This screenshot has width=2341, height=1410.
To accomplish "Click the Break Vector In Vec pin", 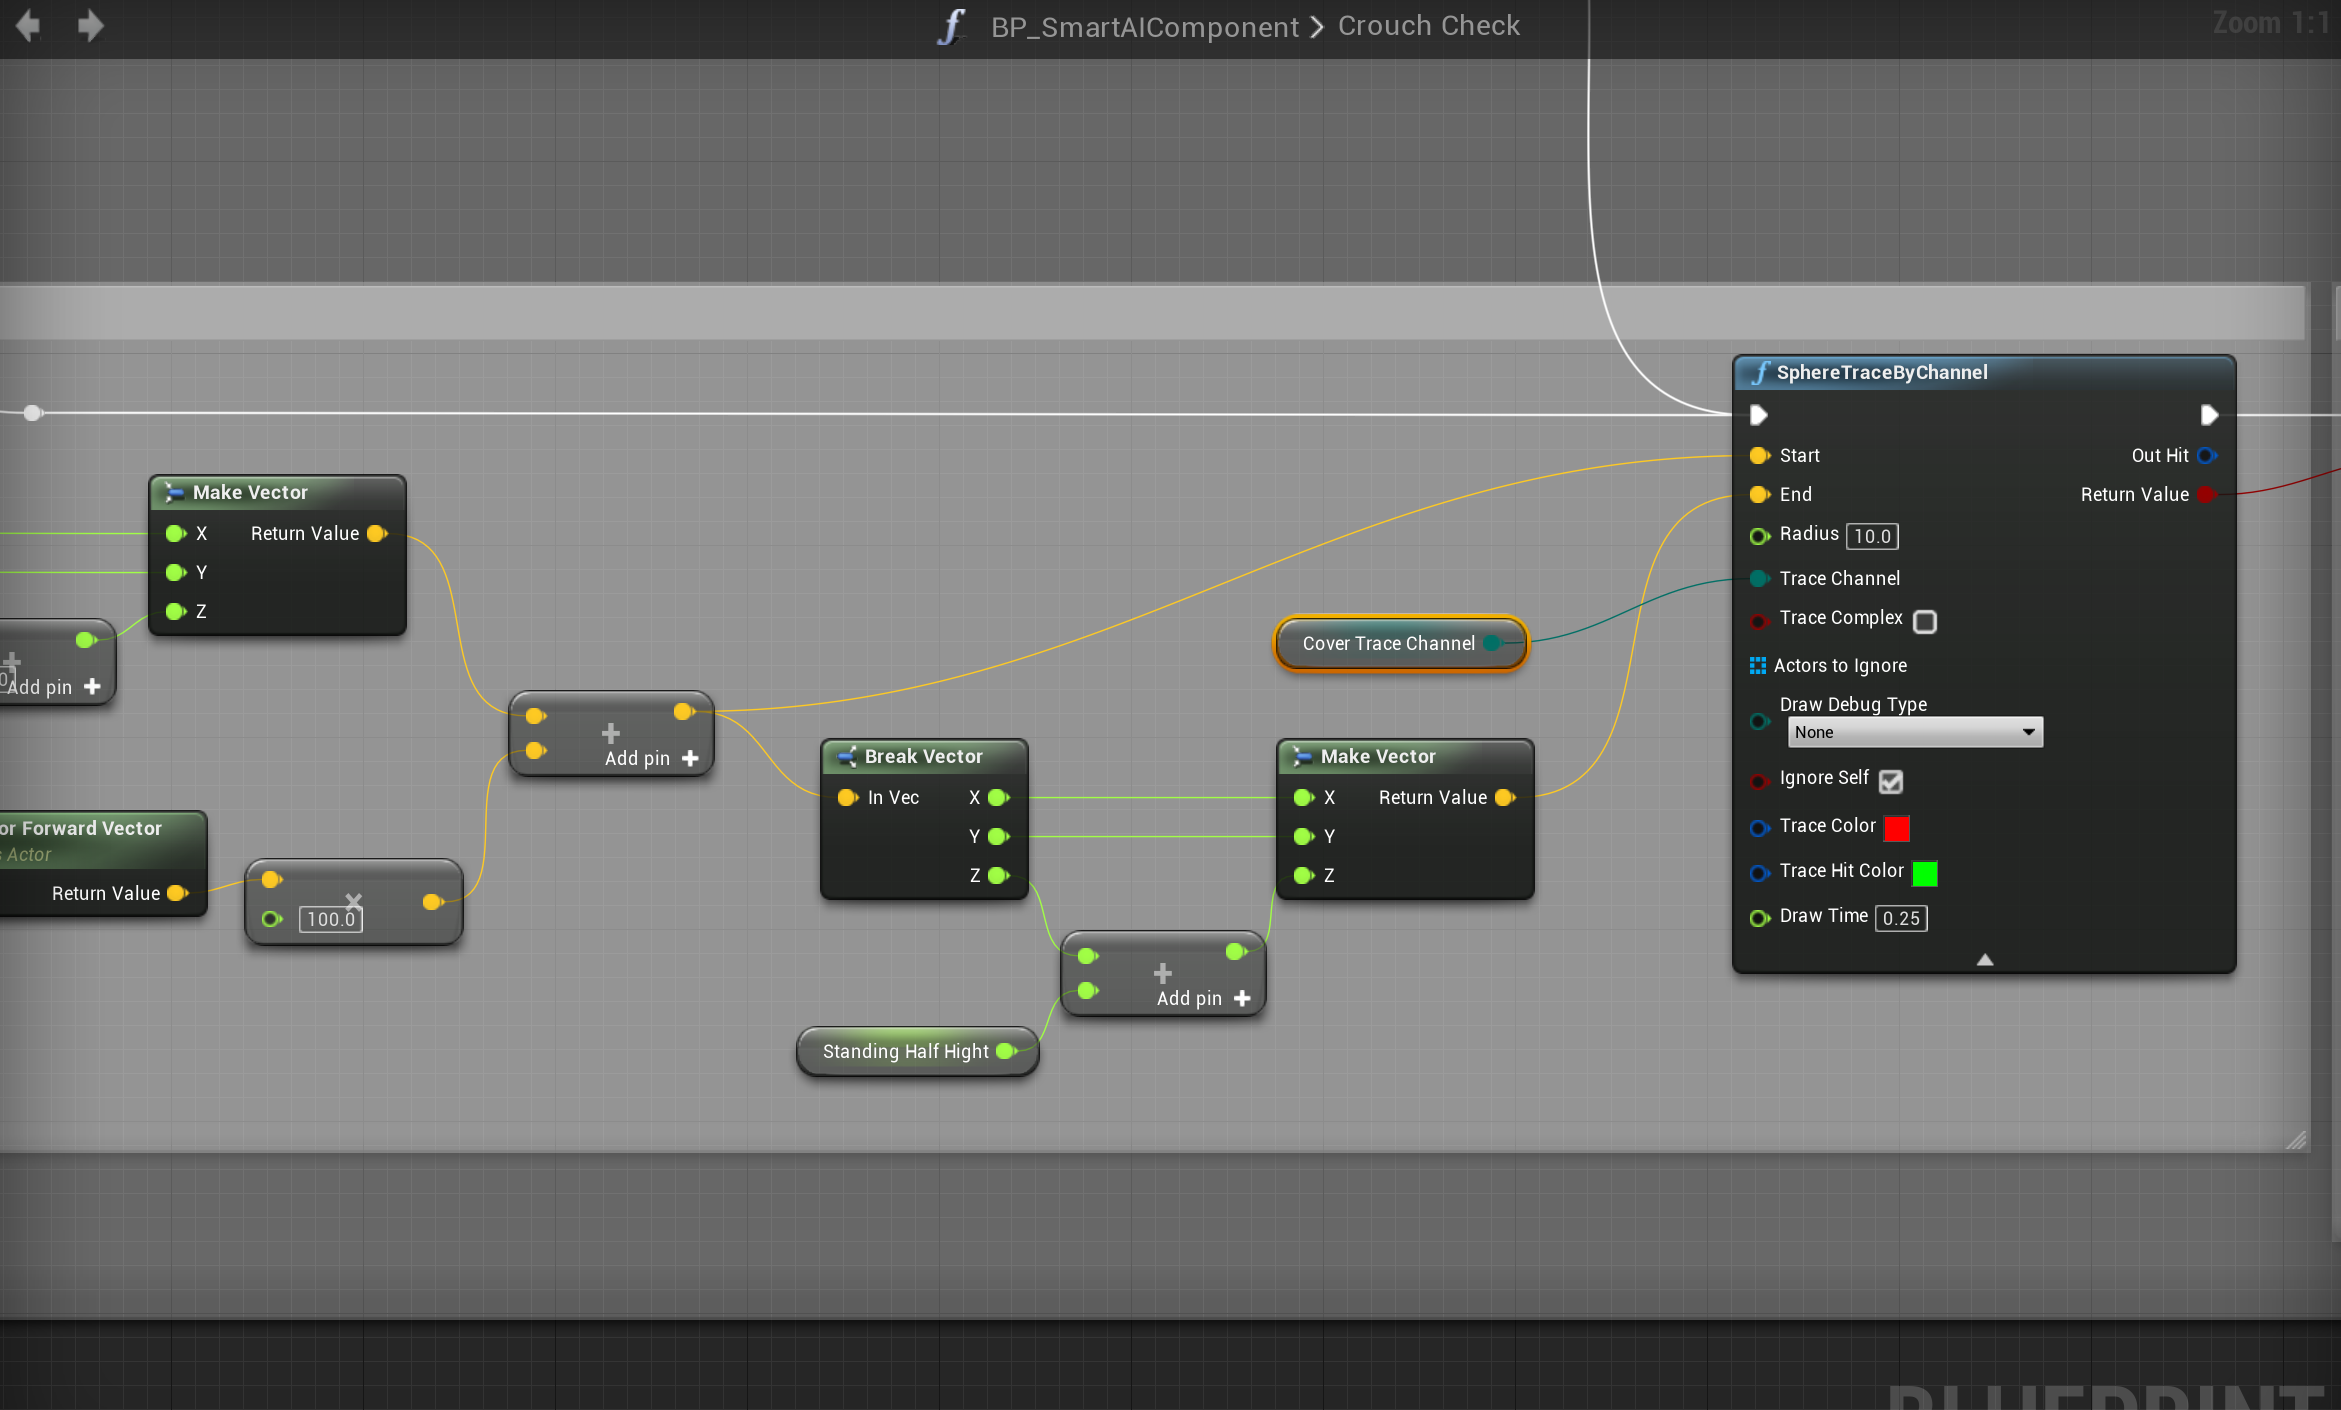I will 848,798.
